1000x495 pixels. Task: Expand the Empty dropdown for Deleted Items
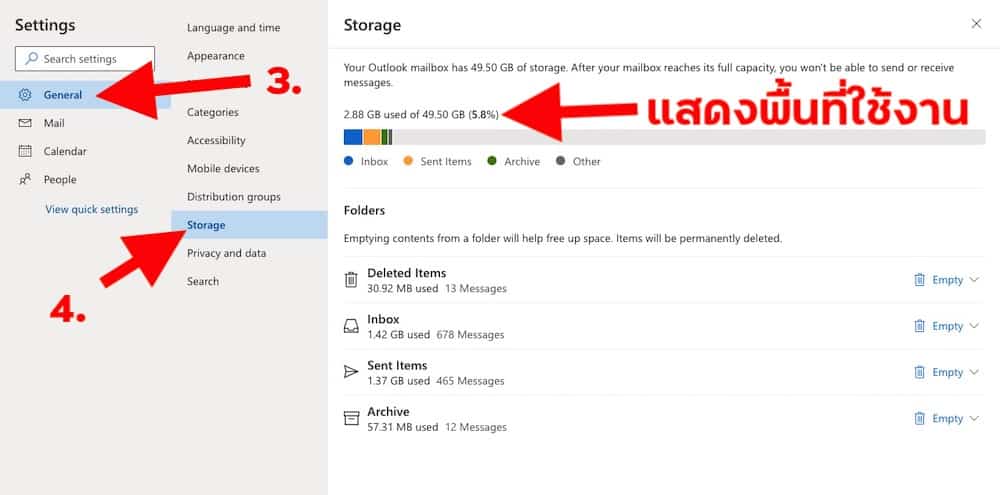pyautogui.click(x=974, y=279)
